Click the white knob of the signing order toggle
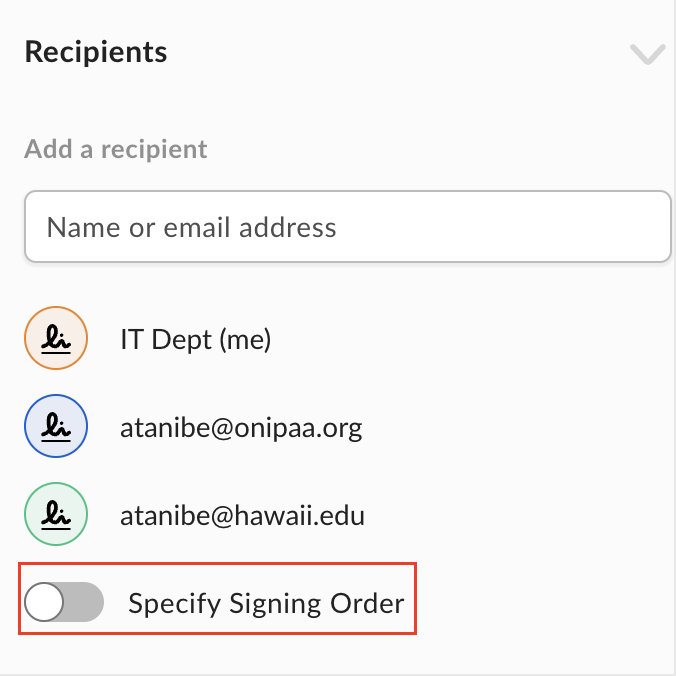The width and height of the screenshot is (676, 676). click(x=44, y=602)
